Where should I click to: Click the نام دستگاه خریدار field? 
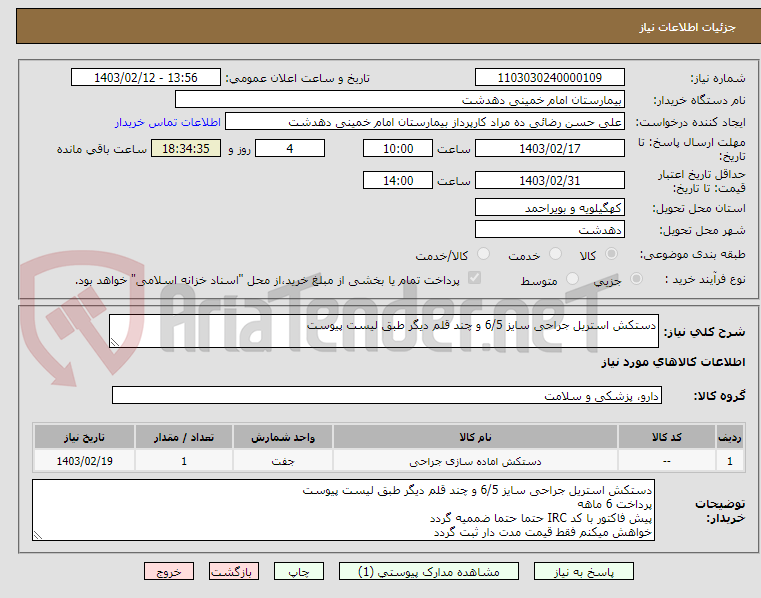(x=399, y=100)
